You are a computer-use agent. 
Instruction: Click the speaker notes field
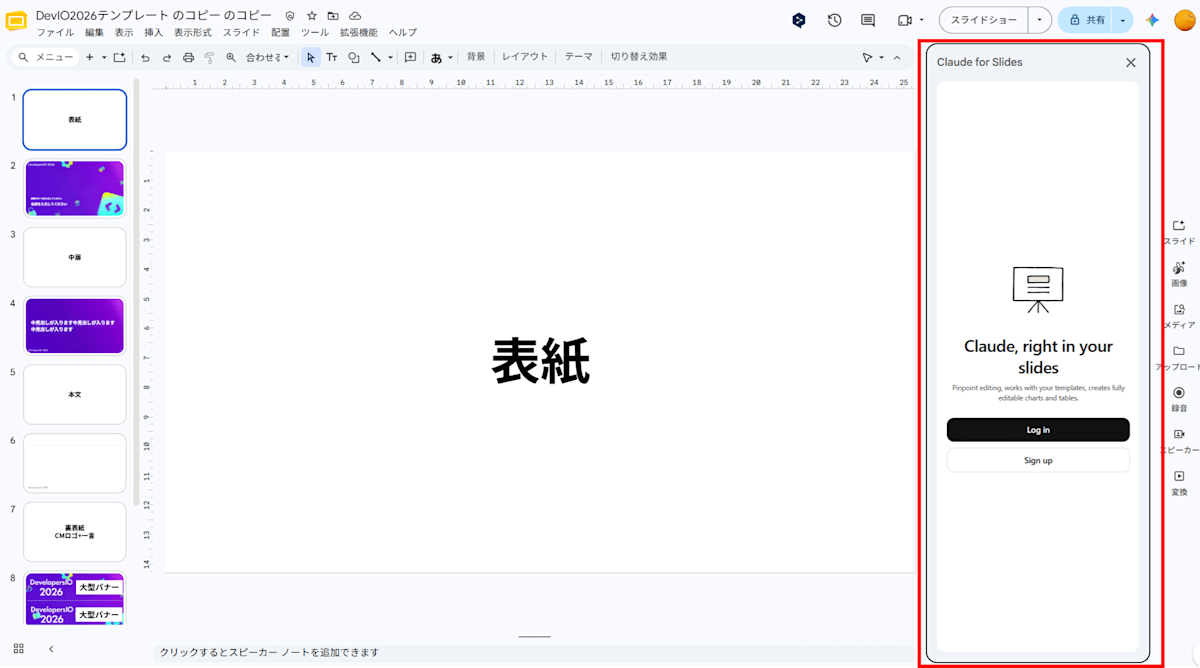coord(535,652)
